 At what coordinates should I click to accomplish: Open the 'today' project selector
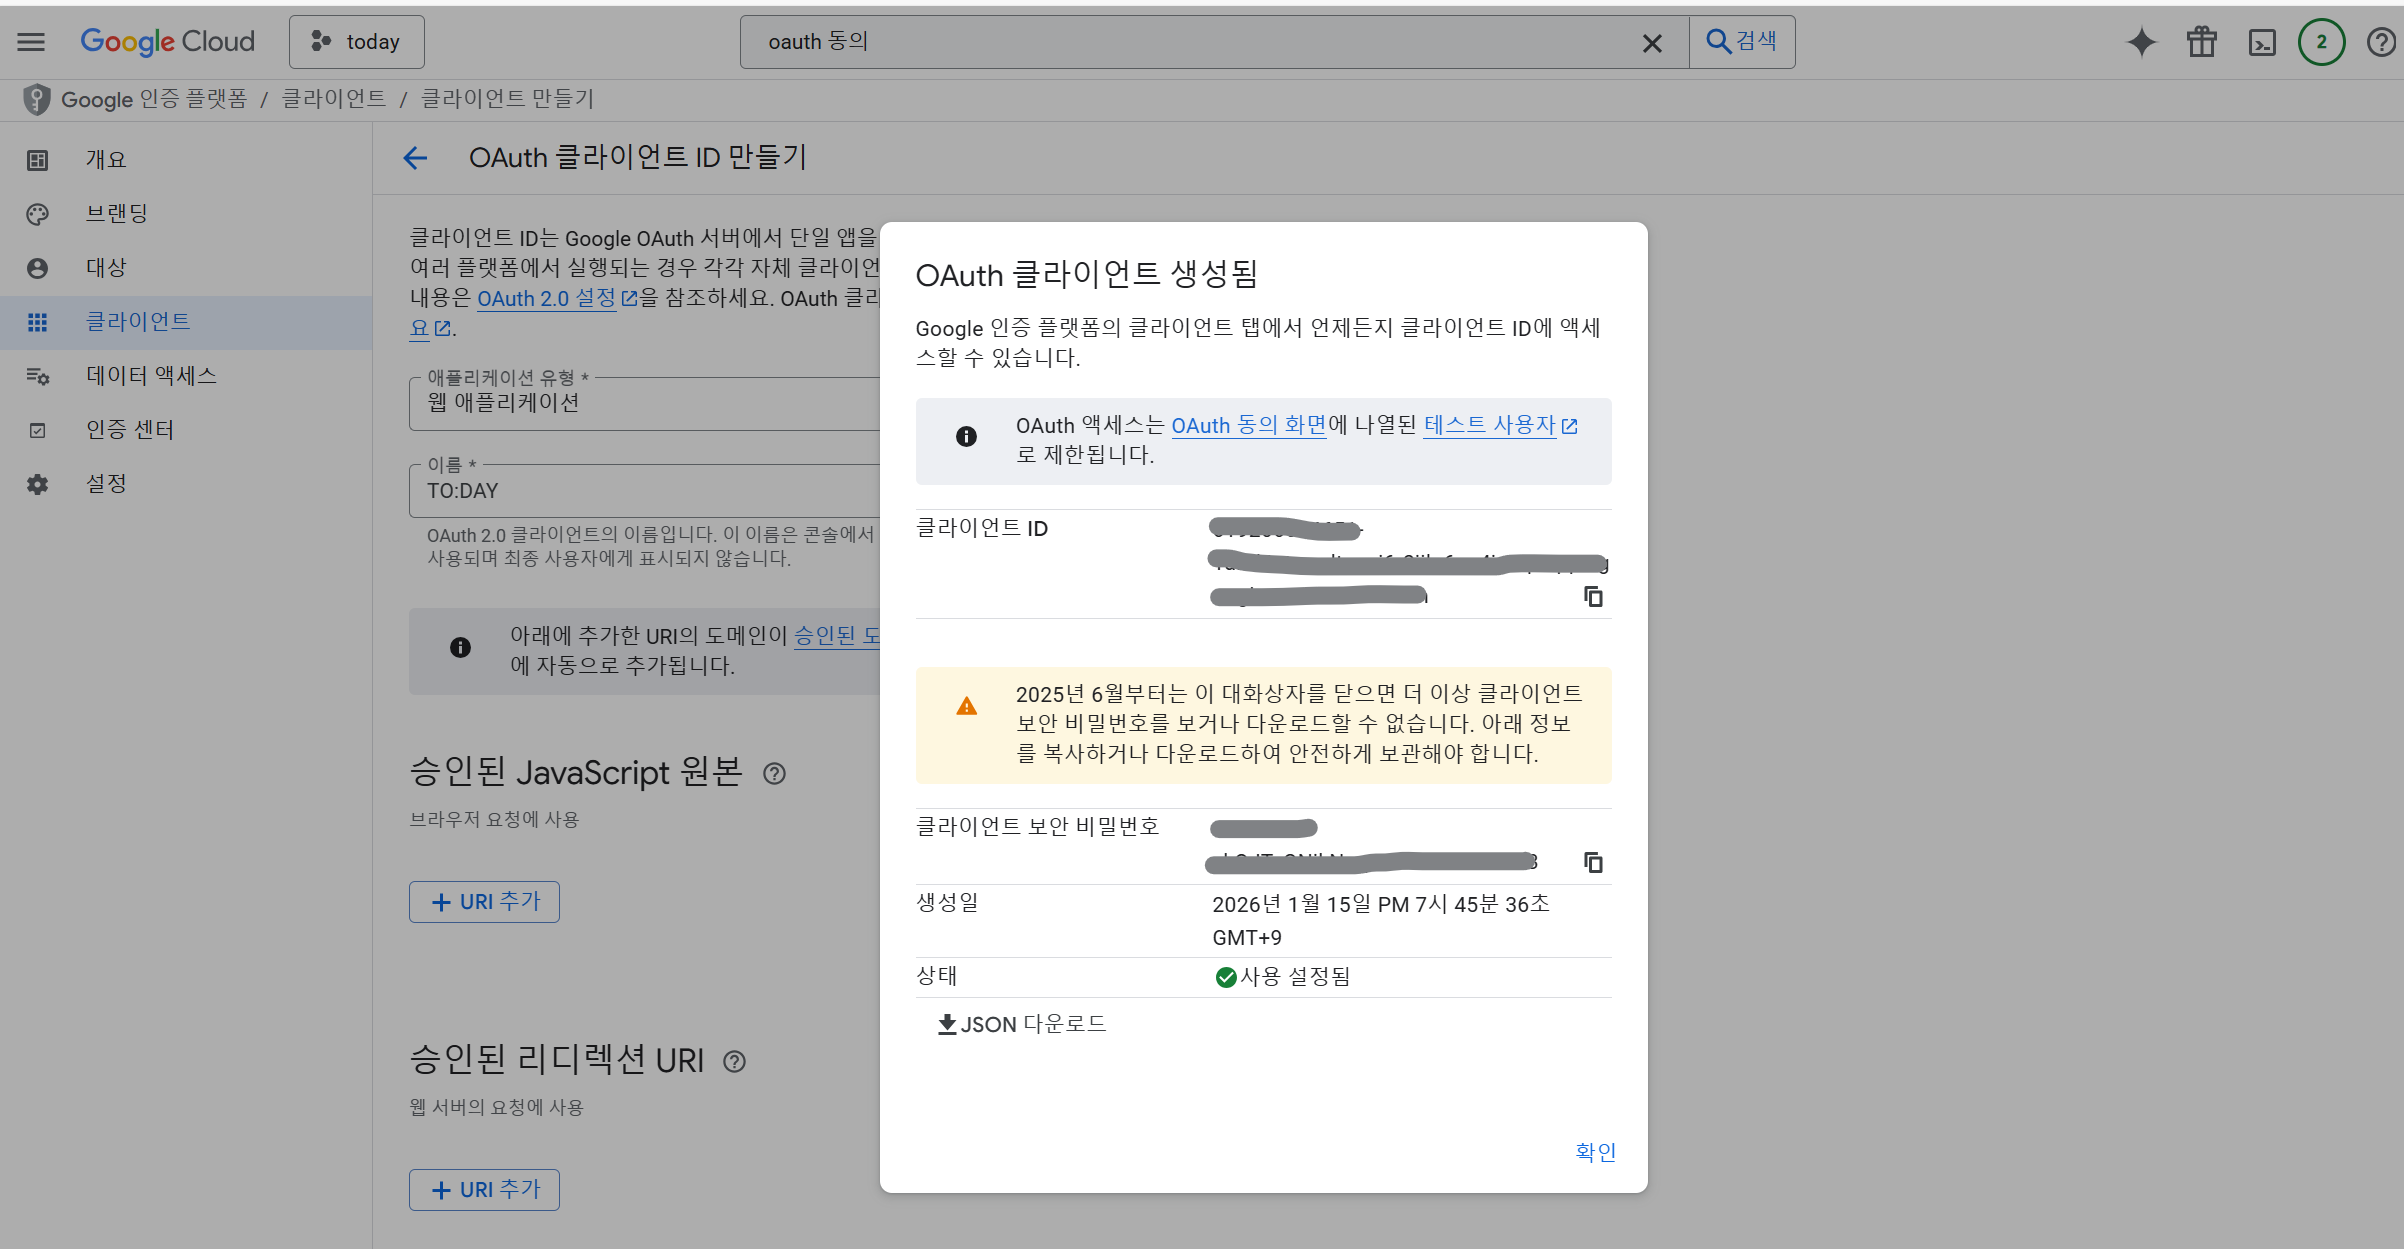(x=357, y=42)
